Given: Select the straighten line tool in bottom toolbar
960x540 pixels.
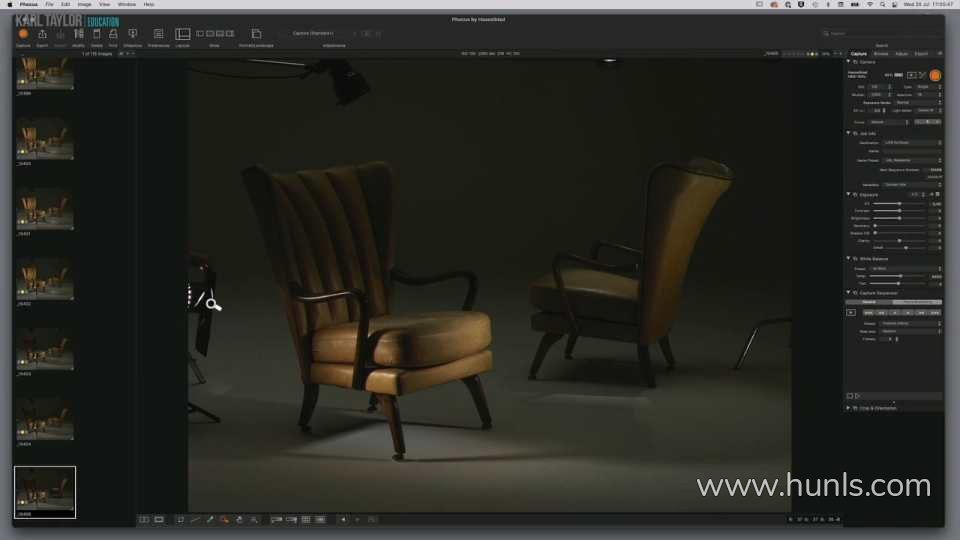Looking at the screenshot, I should point(195,519).
